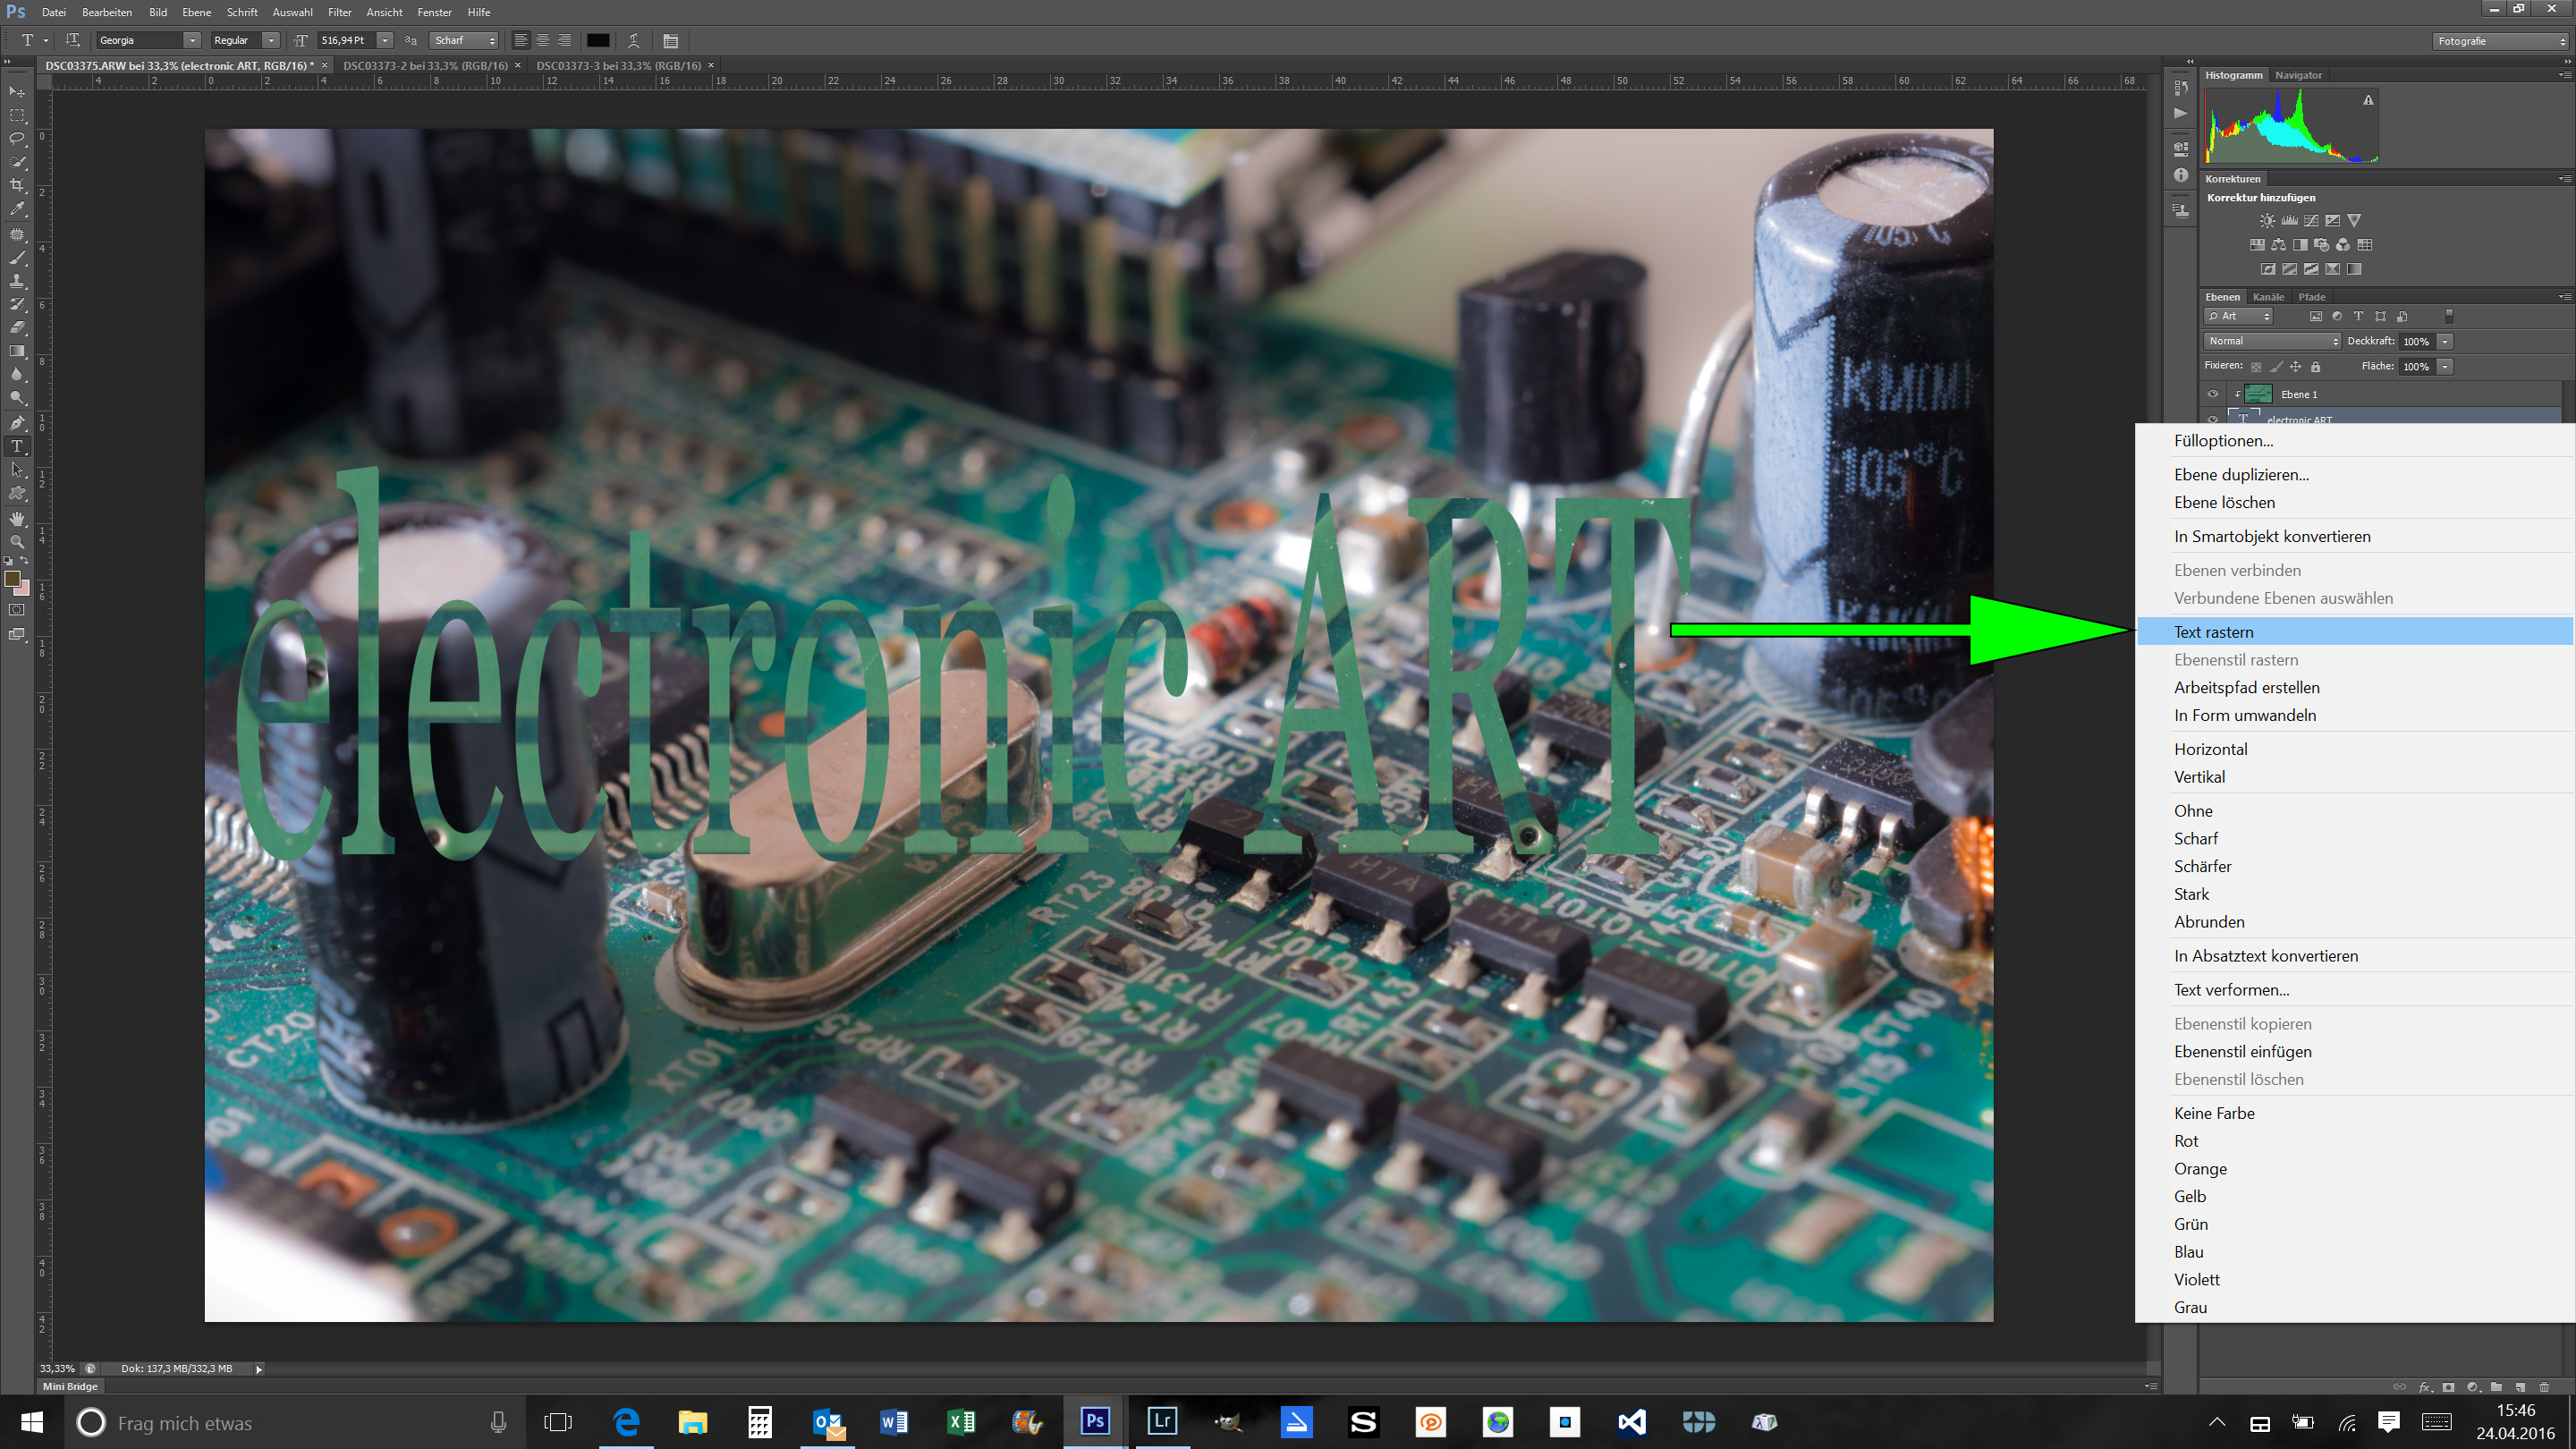Center-align the text
Viewport: 2576px width, 1449px height.
pyautogui.click(x=543, y=41)
